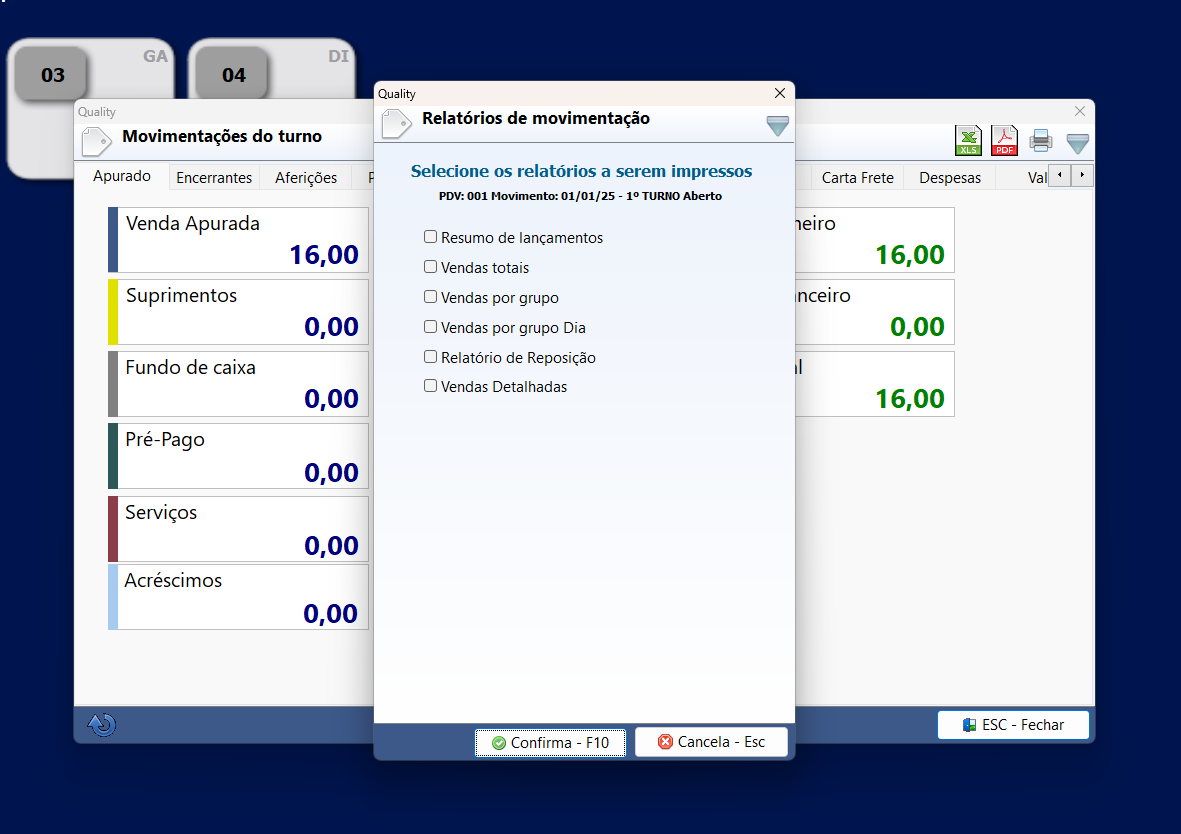The image size is (1181, 834).
Task: Enable Vendas por grupo checkbox
Action: coord(430,297)
